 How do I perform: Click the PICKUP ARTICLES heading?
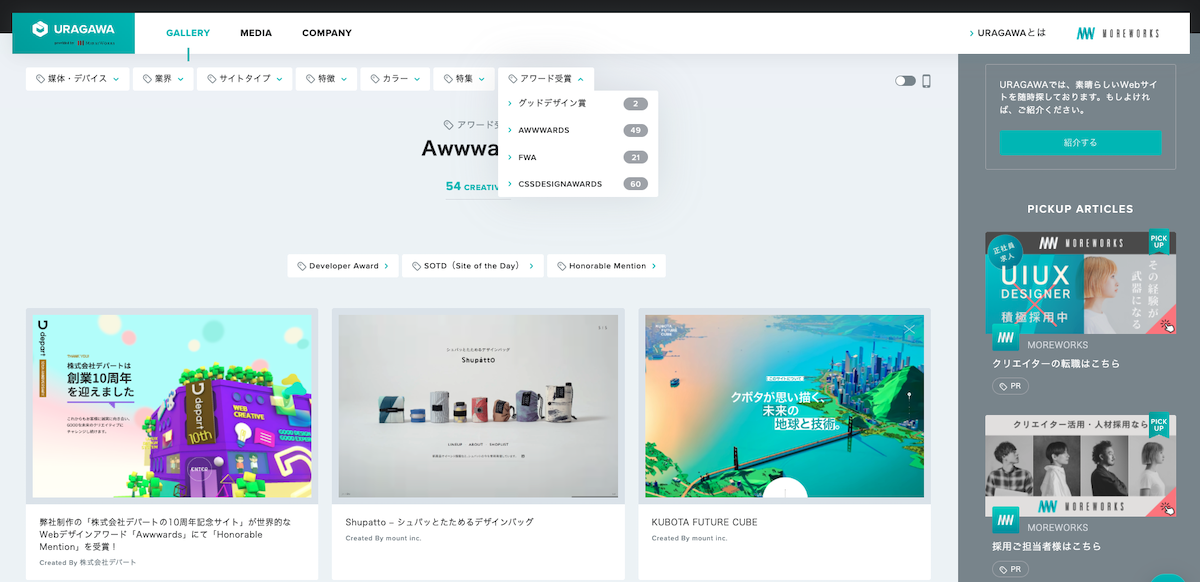click(x=1080, y=209)
